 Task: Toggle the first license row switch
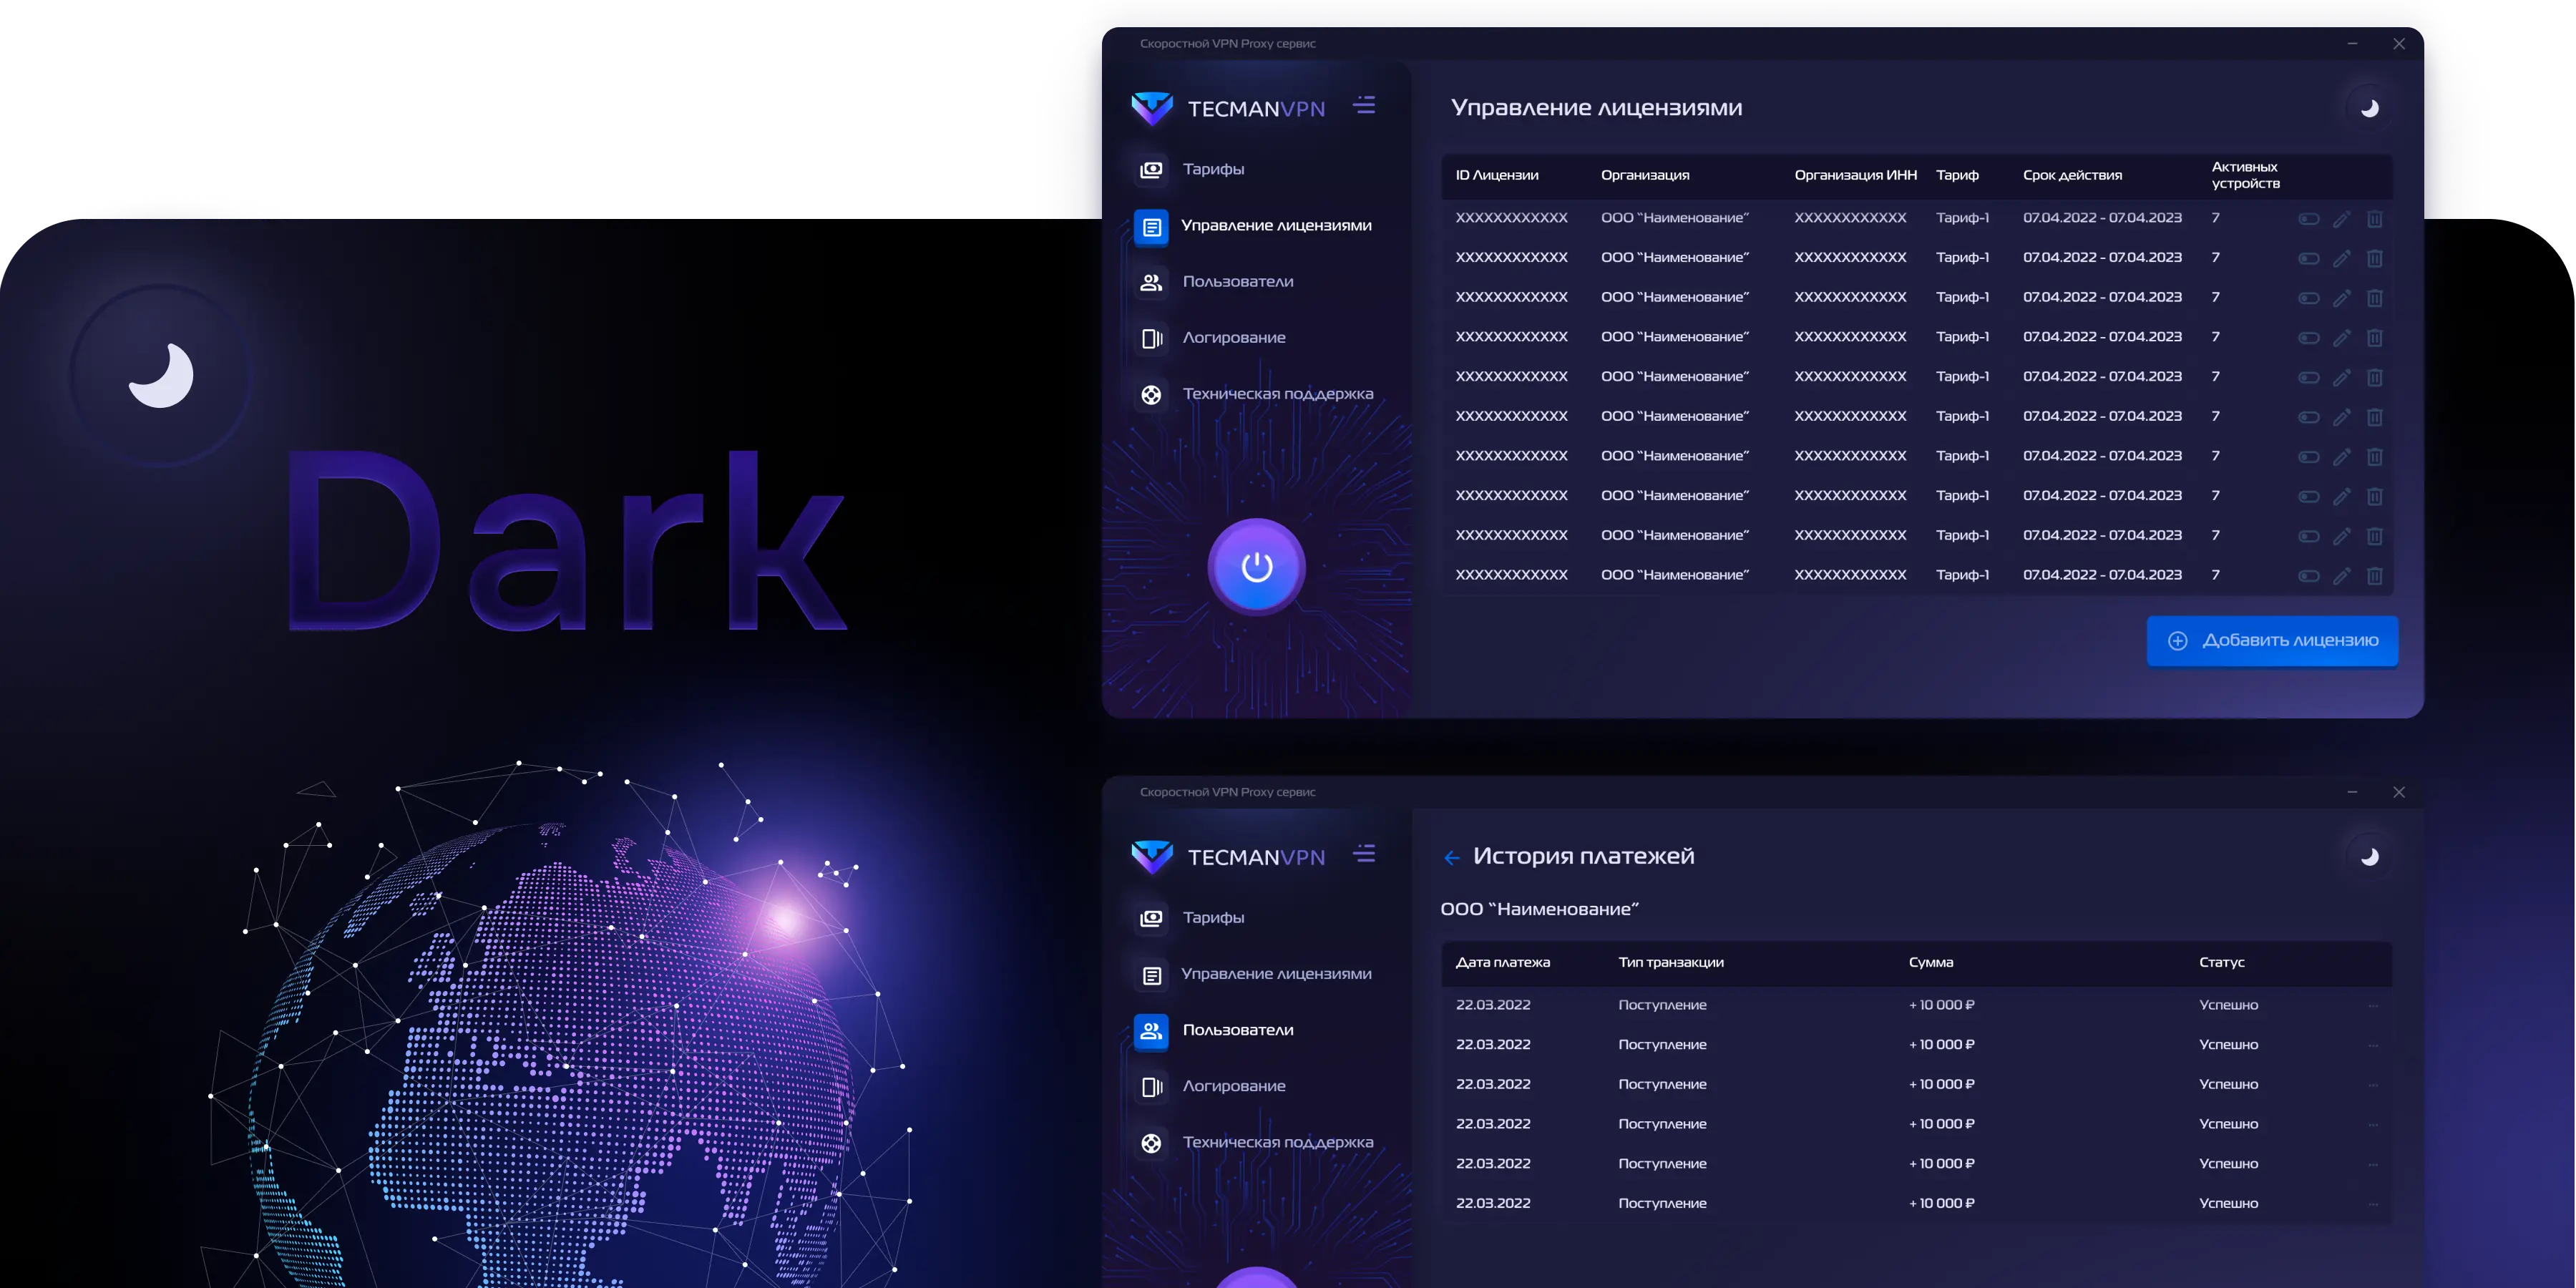pos(2308,219)
